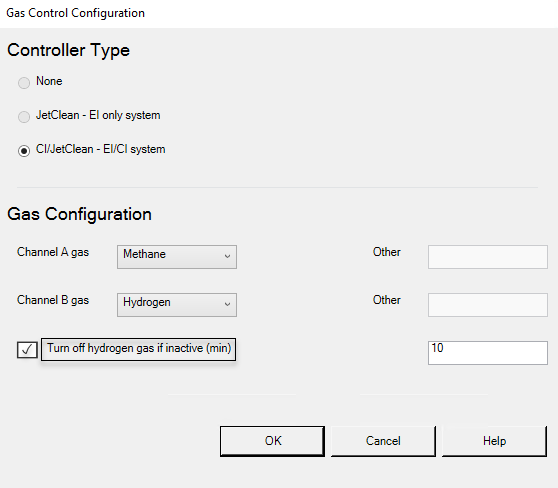Focus the Other field for Channel B
Screen dimensions: 558x488
(488, 305)
